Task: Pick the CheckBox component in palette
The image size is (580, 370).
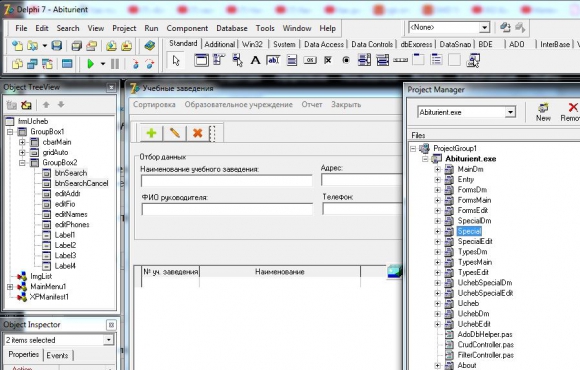Action: click(328, 60)
